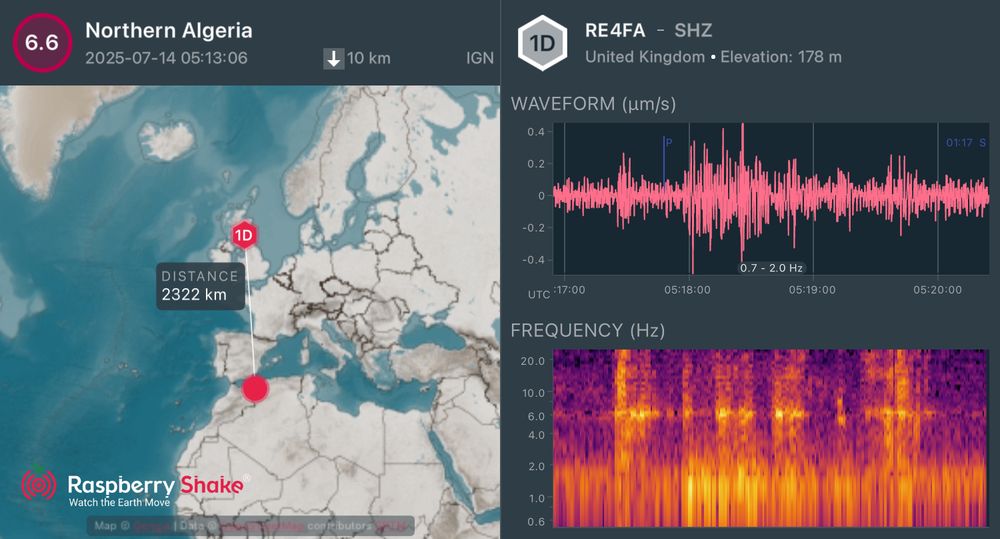The width and height of the screenshot is (1000, 539).
Task: Click the 05:18:00 time axis label
Action: [687, 290]
